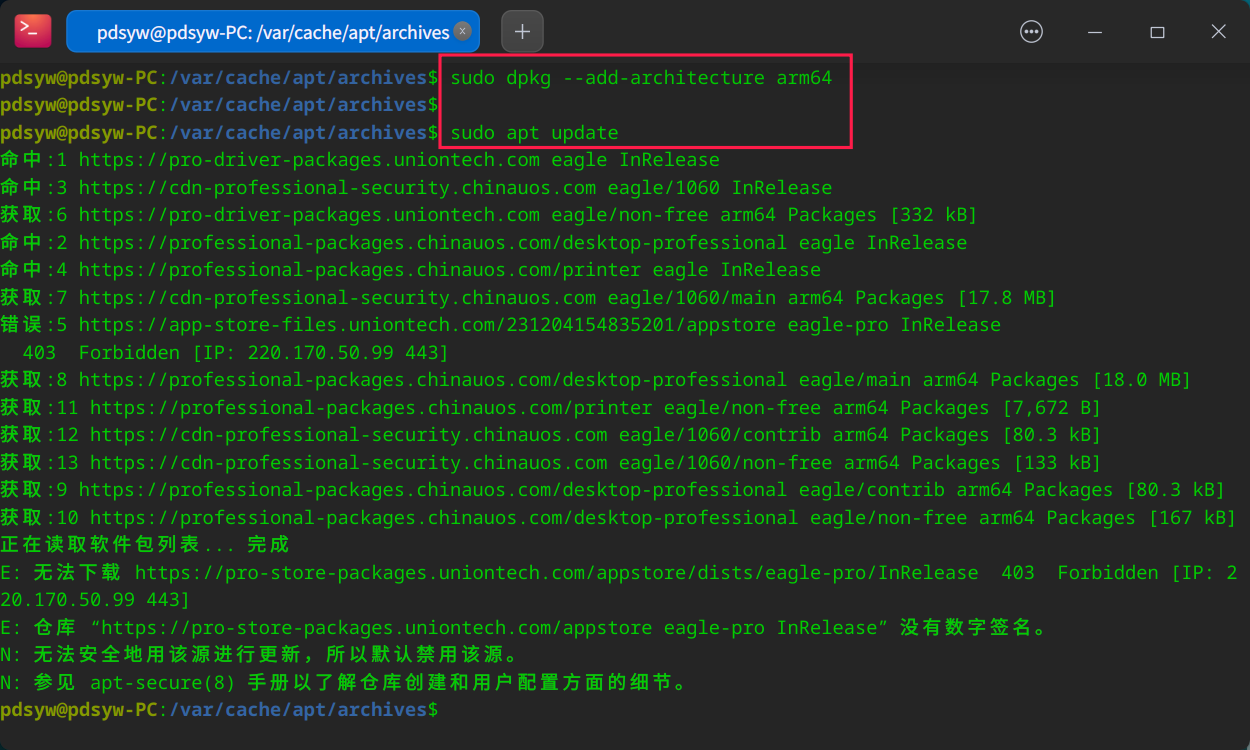Click the pro-driver-packages.uniontech.com eagle InRelease line

pyautogui.click(x=360, y=160)
